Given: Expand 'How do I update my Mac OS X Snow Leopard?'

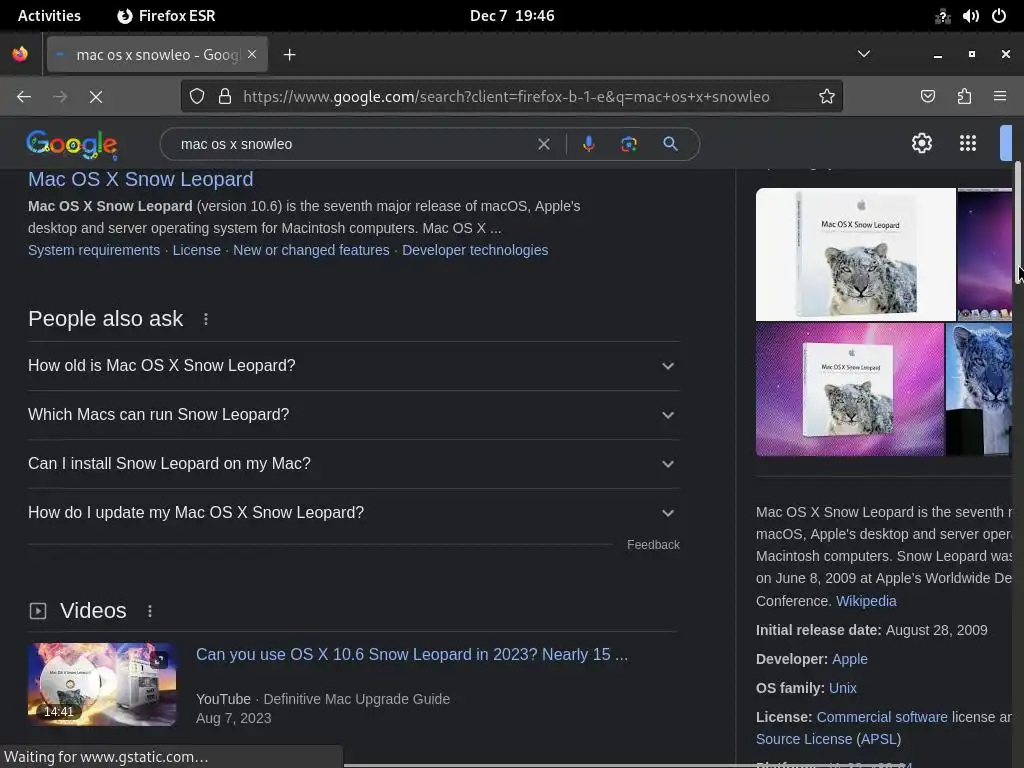Looking at the screenshot, I should (353, 513).
